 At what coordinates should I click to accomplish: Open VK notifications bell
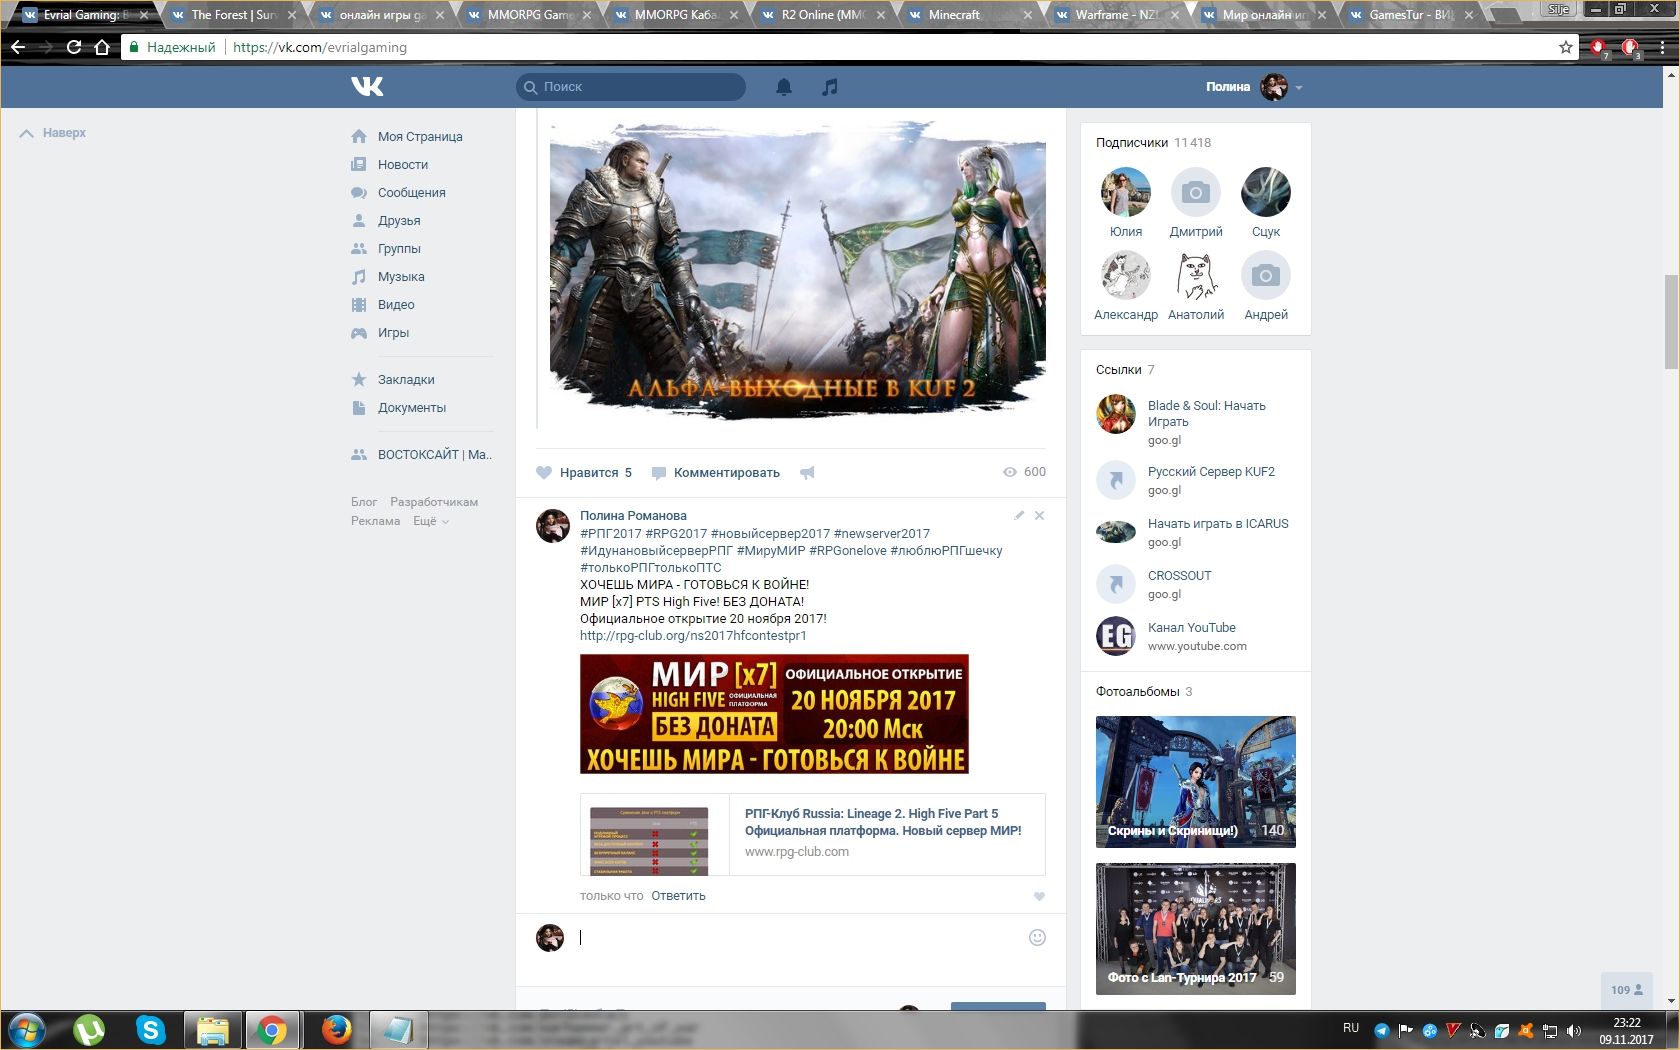[784, 87]
